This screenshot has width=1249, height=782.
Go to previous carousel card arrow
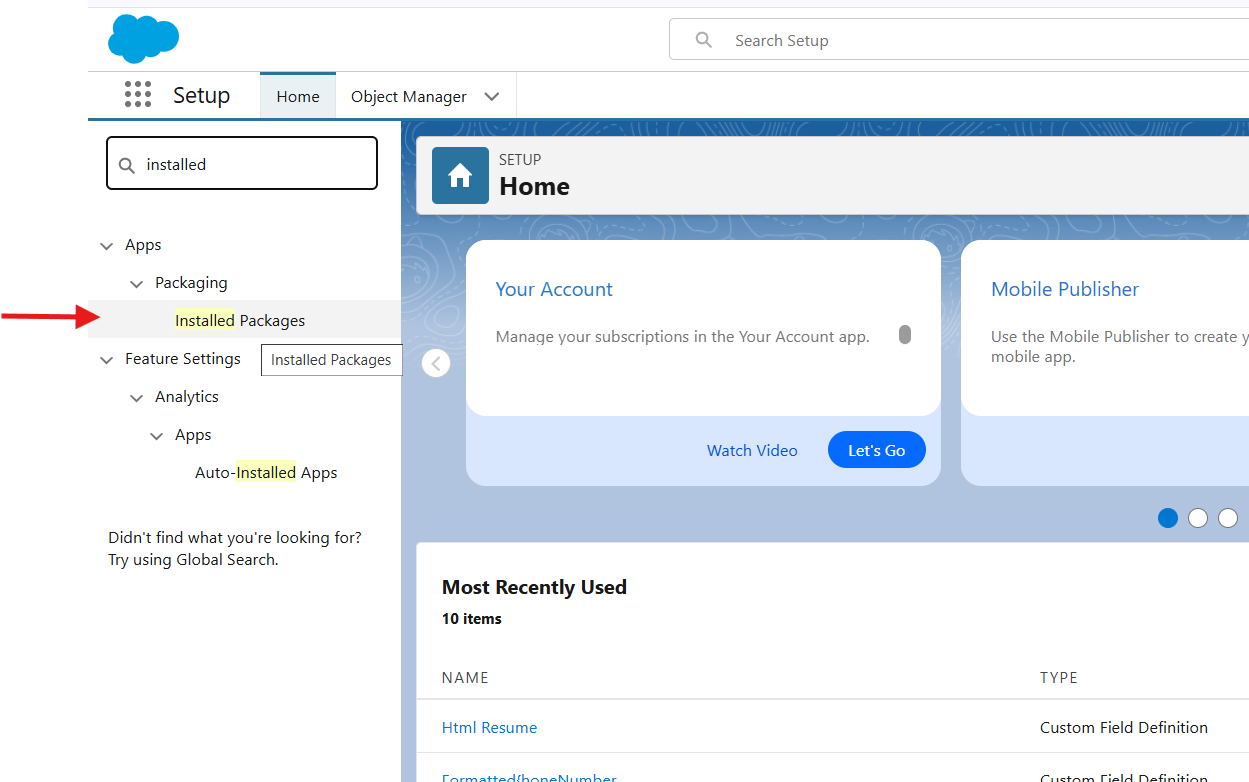[436, 363]
